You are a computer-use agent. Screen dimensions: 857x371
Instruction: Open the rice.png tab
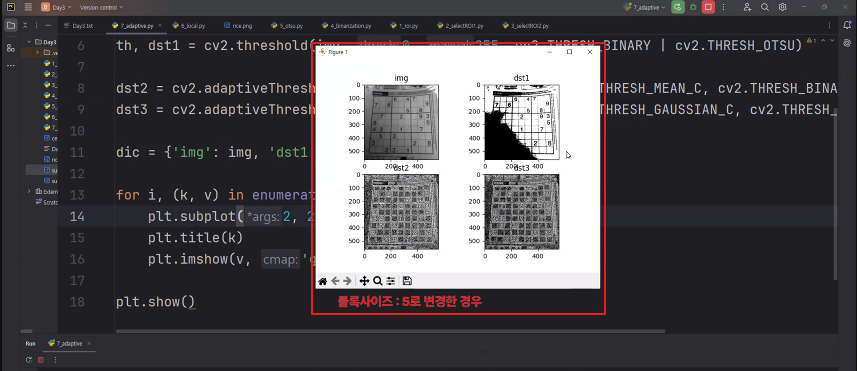coord(238,26)
